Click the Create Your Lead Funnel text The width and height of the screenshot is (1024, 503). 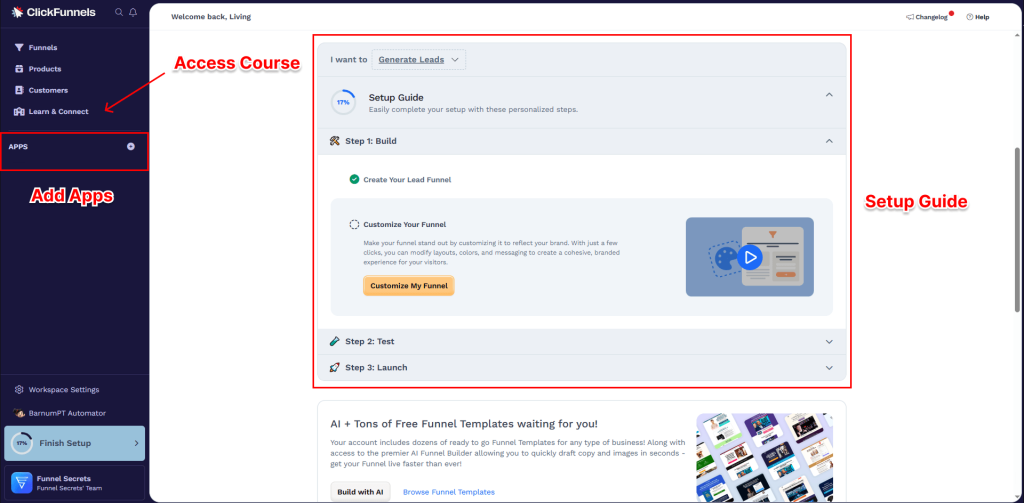coord(408,179)
